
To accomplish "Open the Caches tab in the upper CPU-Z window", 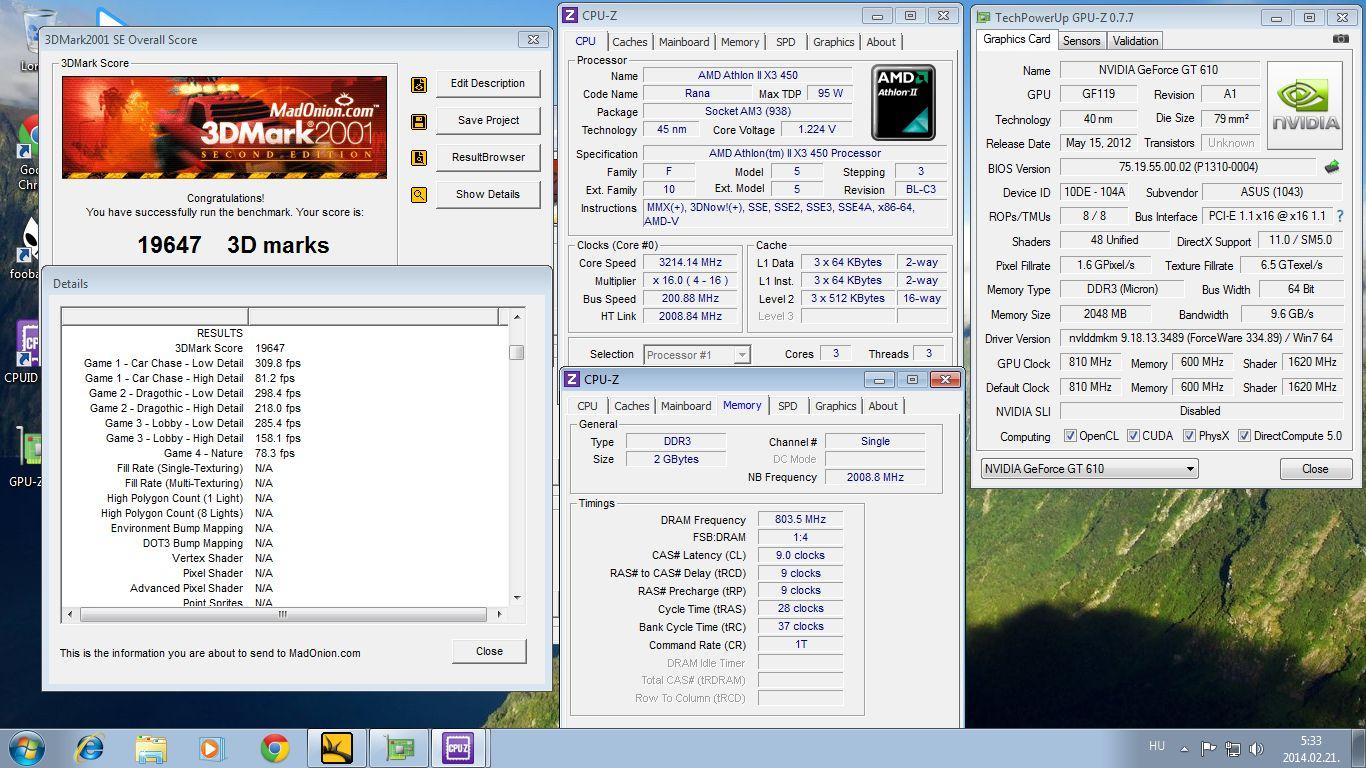I will pos(630,42).
